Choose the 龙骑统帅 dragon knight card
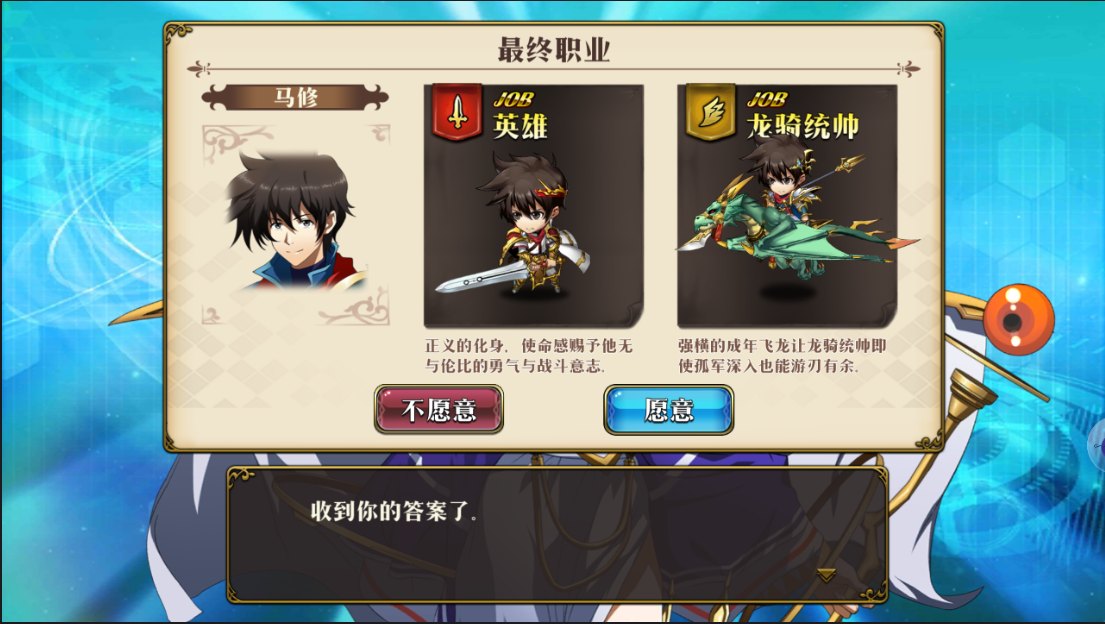 coord(787,205)
